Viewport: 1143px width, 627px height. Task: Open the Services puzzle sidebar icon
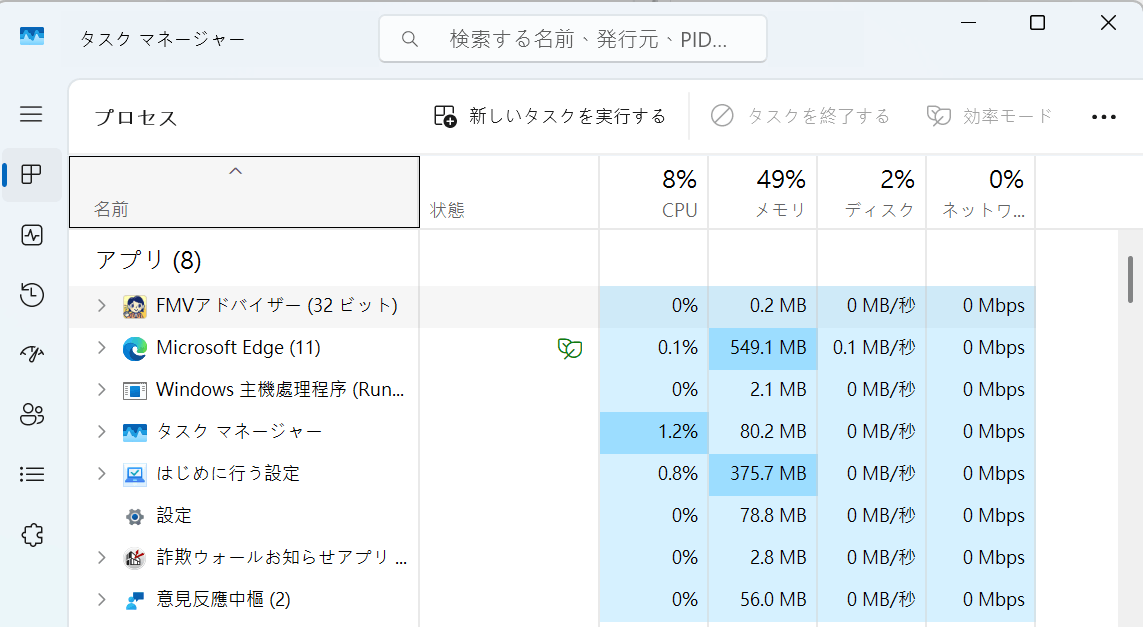pos(31,535)
